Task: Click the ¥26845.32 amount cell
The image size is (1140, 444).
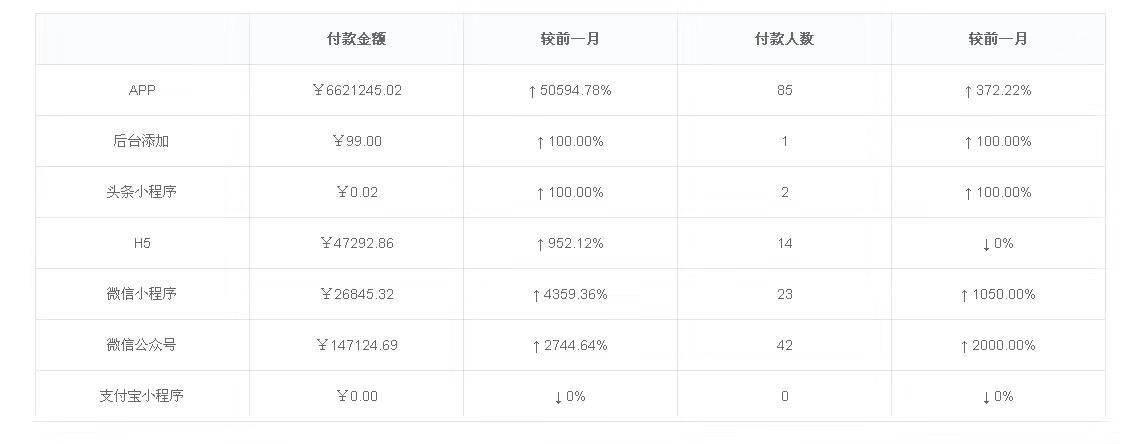Action: (356, 294)
